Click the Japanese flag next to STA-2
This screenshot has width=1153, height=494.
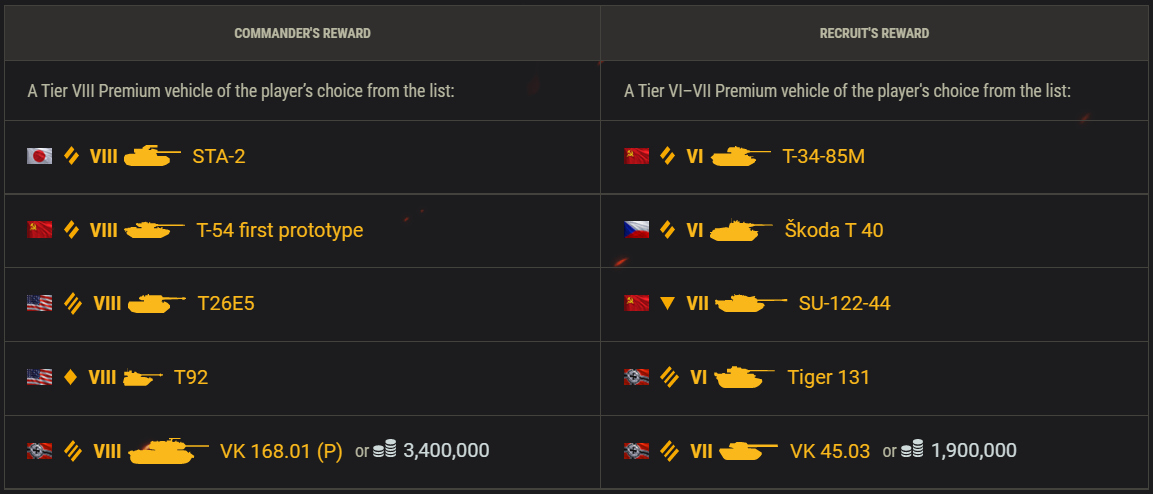(x=40, y=156)
